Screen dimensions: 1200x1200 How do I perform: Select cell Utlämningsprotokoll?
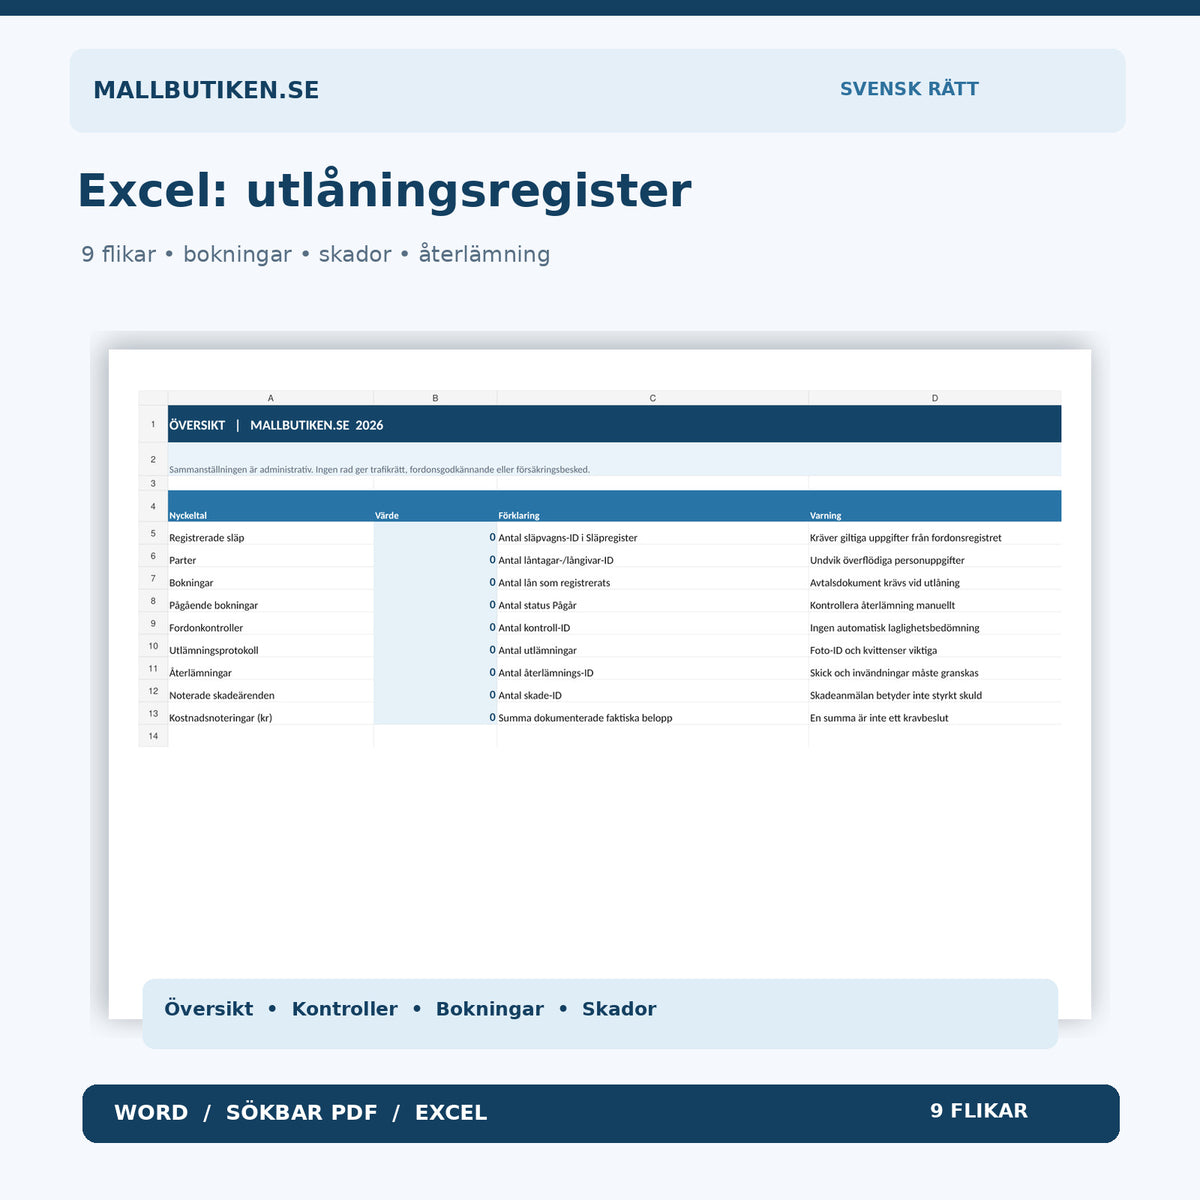(x=271, y=646)
